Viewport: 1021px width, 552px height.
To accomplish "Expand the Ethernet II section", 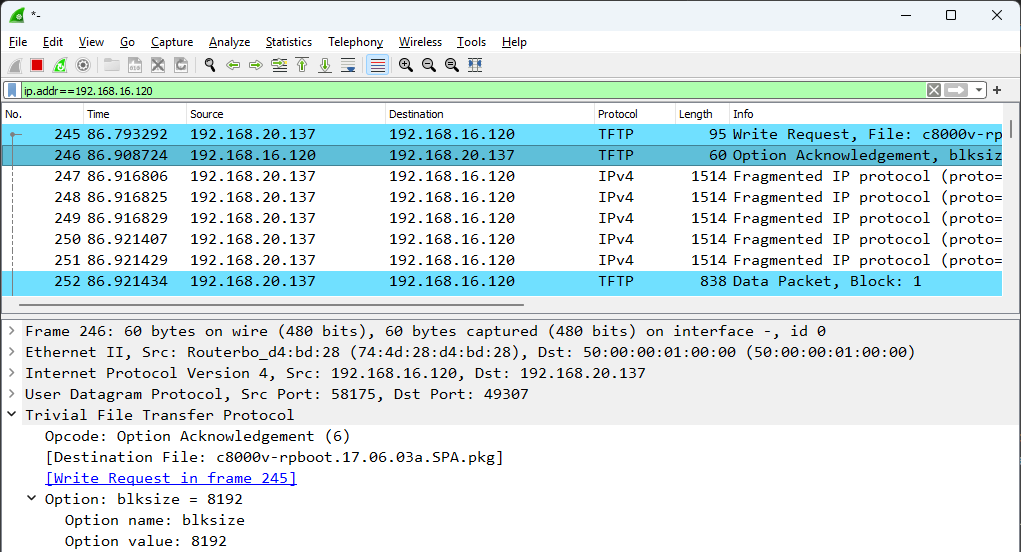I will [x=12, y=352].
